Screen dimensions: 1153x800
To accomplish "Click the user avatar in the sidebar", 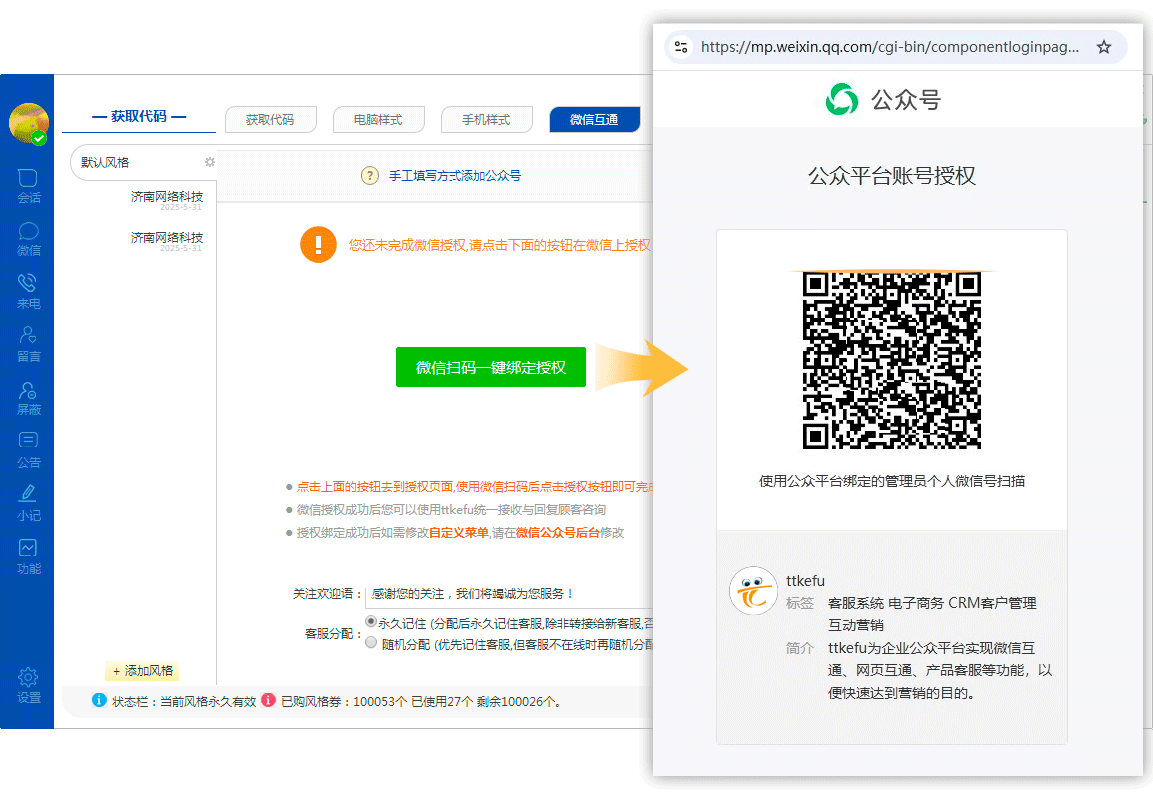I will click(x=29, y=124).
